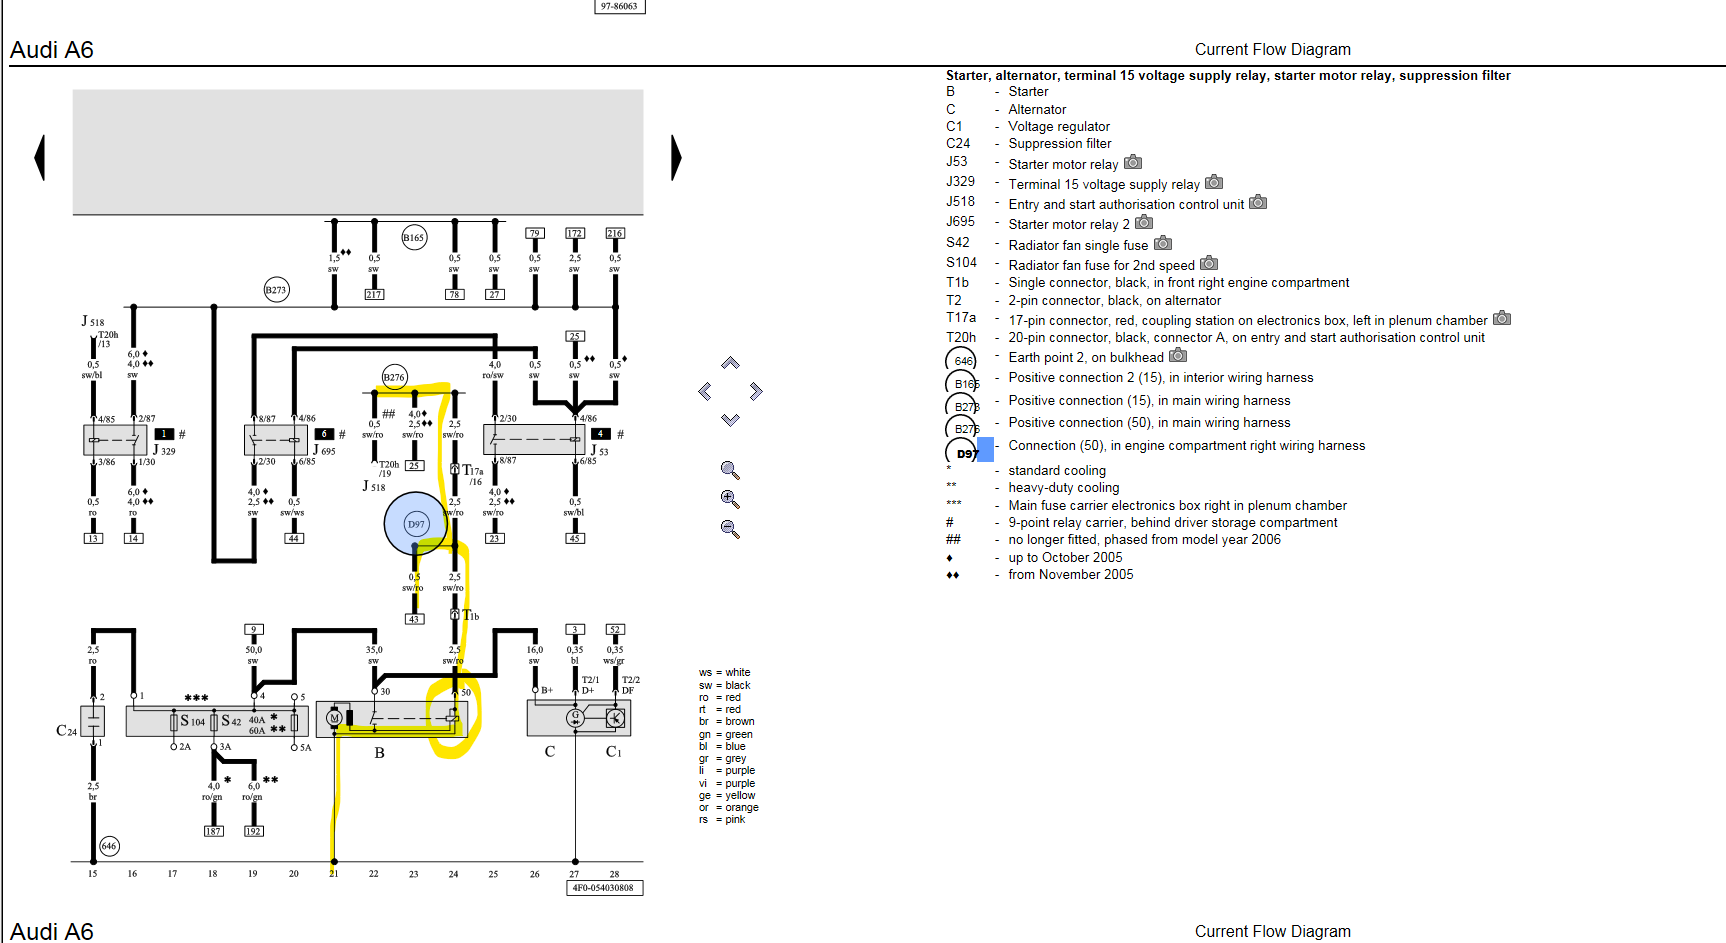Click the zoom in magnifier icon

pyautogui.click(x=730, y=499)
